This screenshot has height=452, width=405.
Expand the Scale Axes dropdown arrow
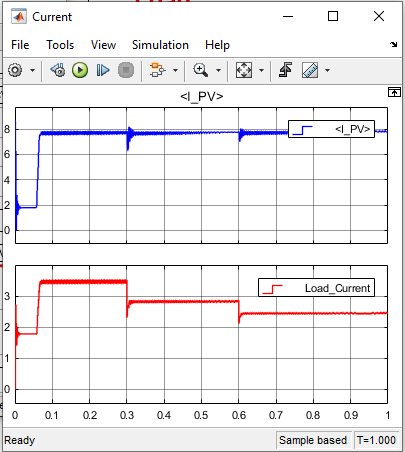(x=261, y=70)
